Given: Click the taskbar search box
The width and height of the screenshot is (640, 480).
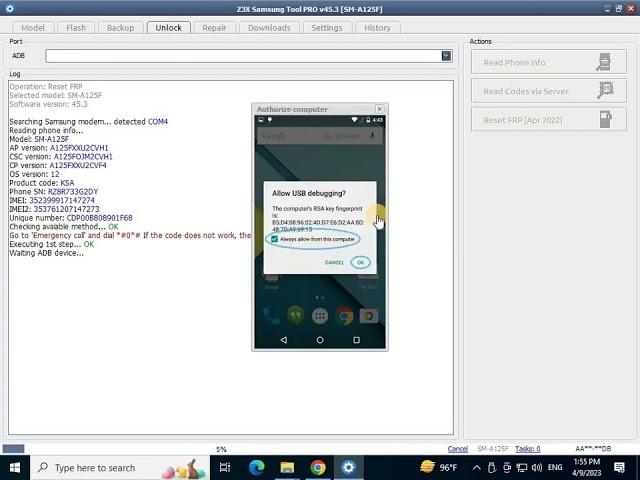Looking at the screenshot, I should pyautogui.click(x=120, y=468).
